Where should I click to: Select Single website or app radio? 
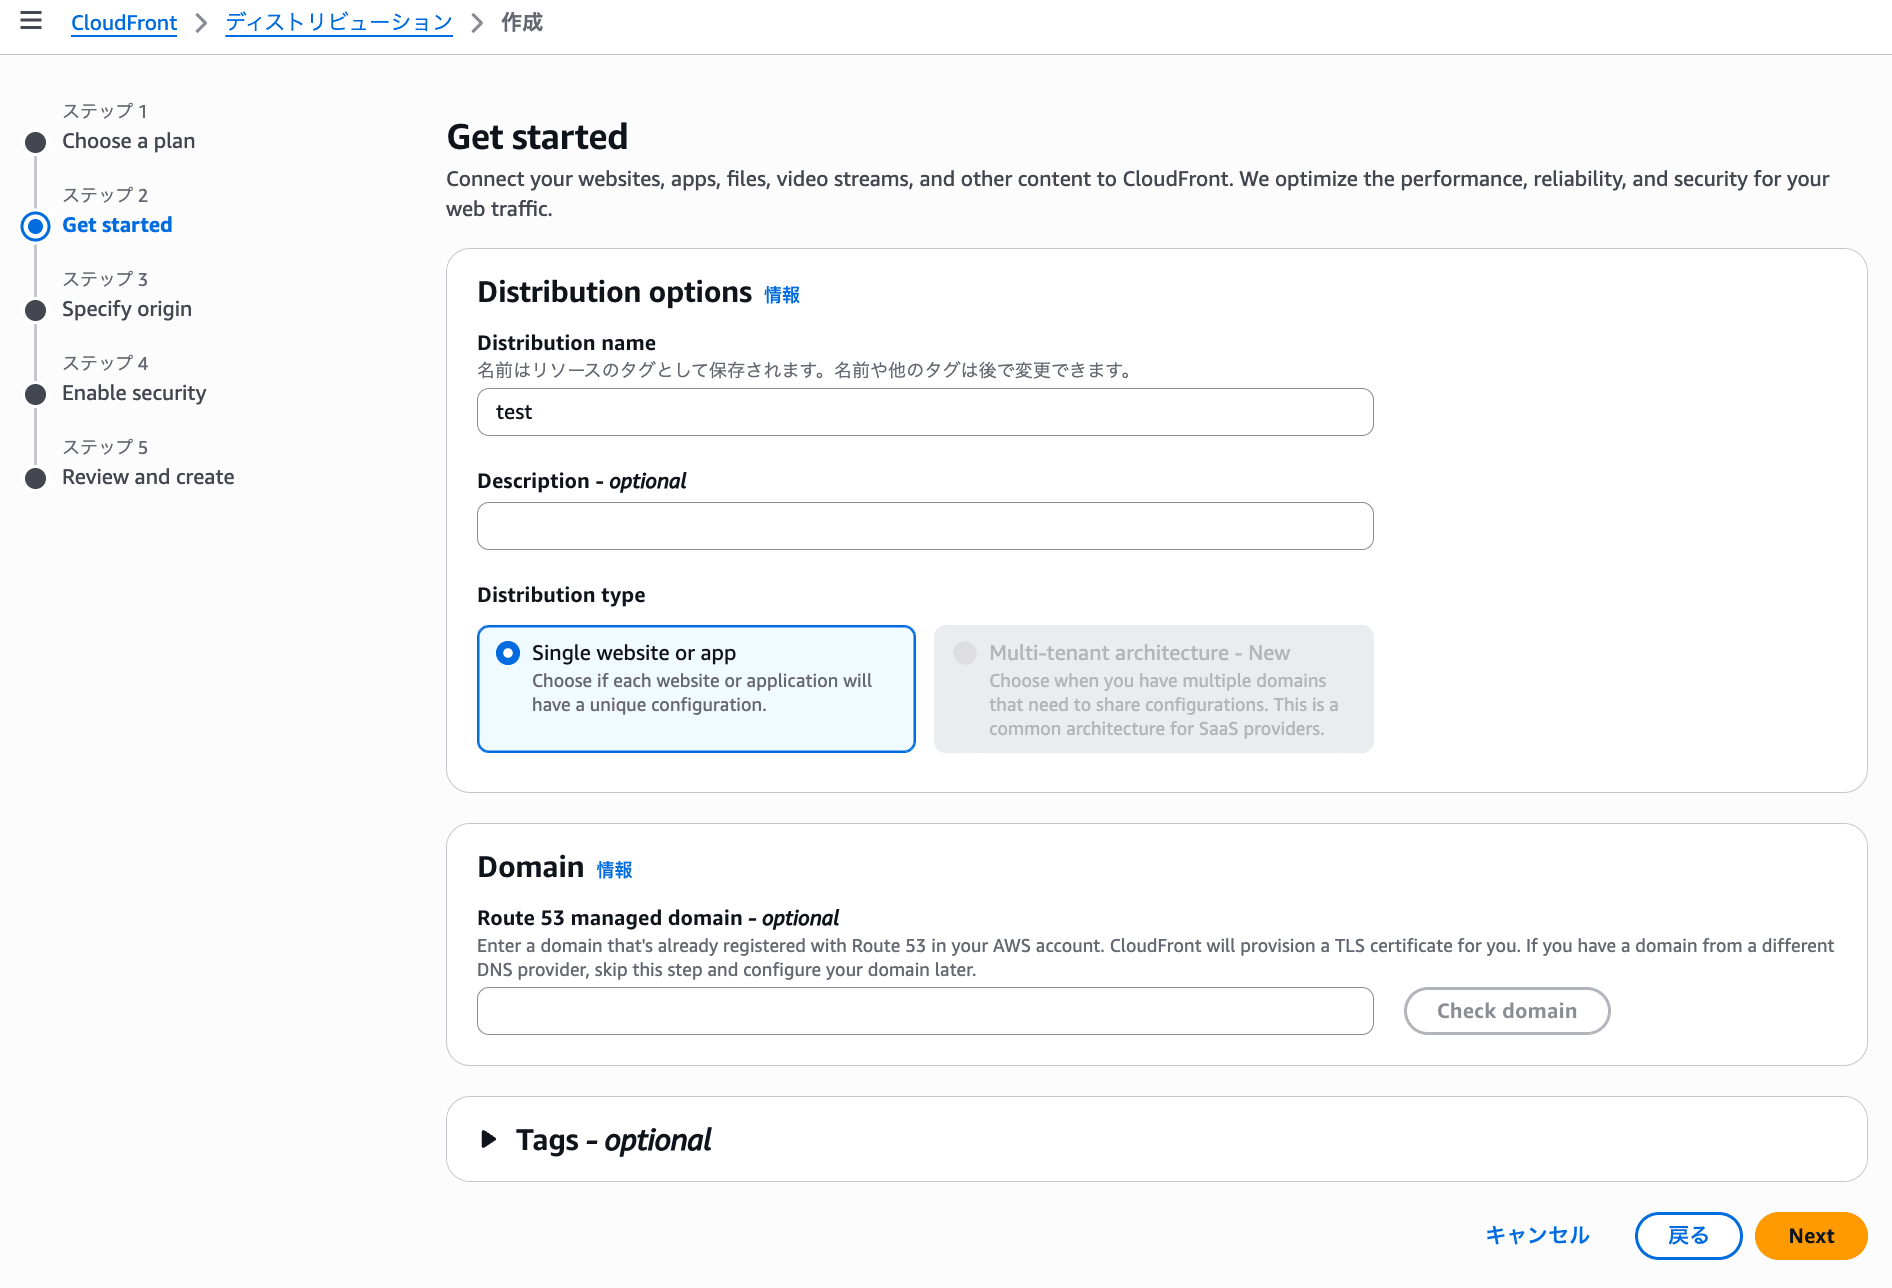(508, 653)
